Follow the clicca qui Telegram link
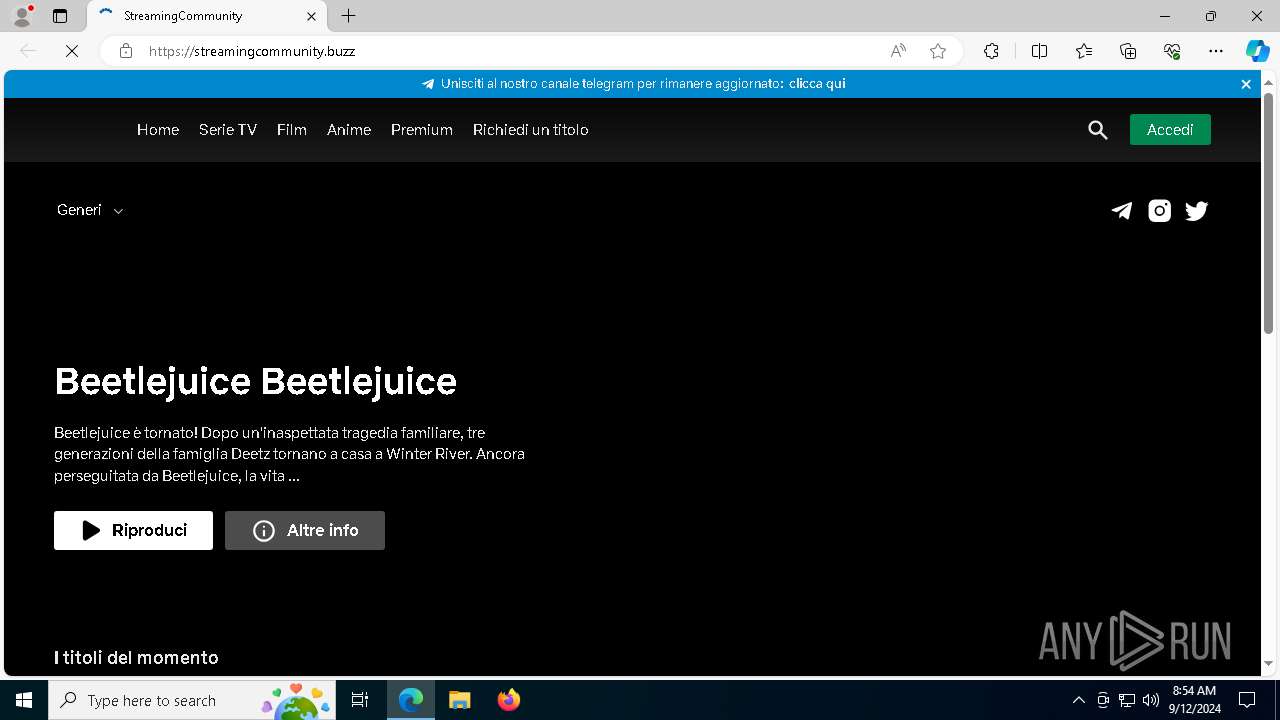1280x720 pixels. point(817,84)
